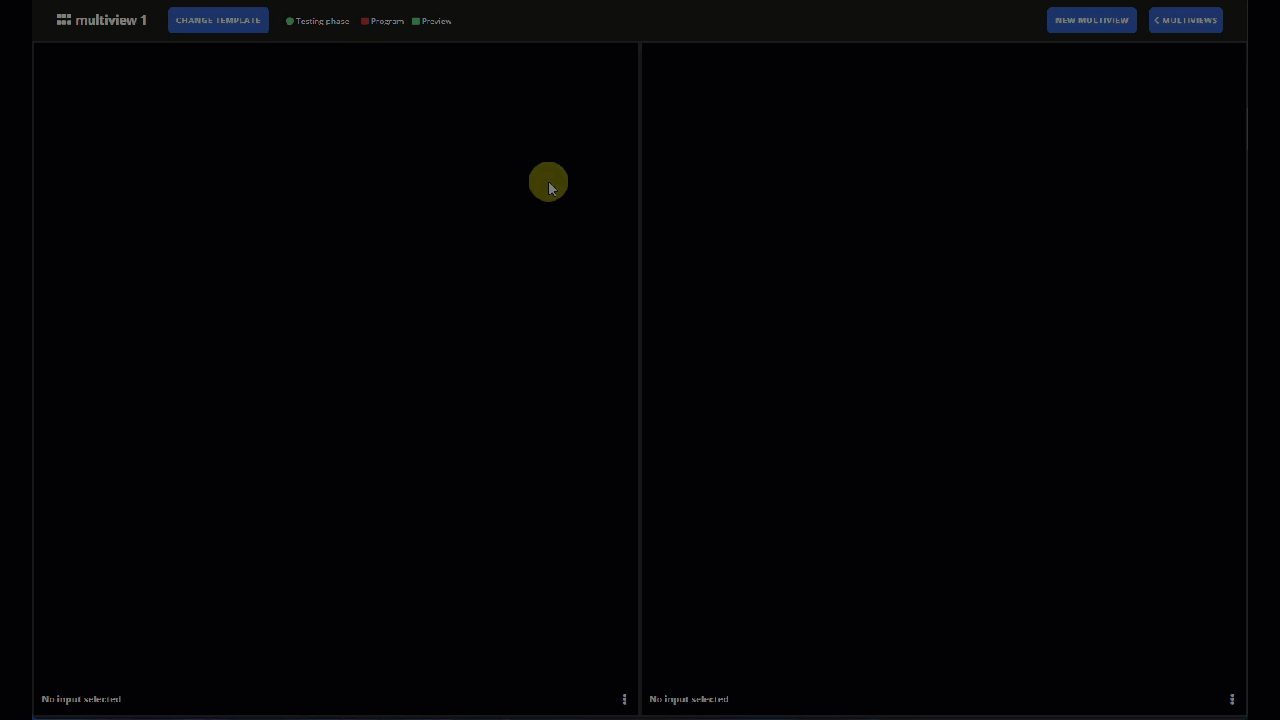The width and height of the screenshot is (1280, 720).
Task: Select the right multiview video pane
Action: click(944, 370)
